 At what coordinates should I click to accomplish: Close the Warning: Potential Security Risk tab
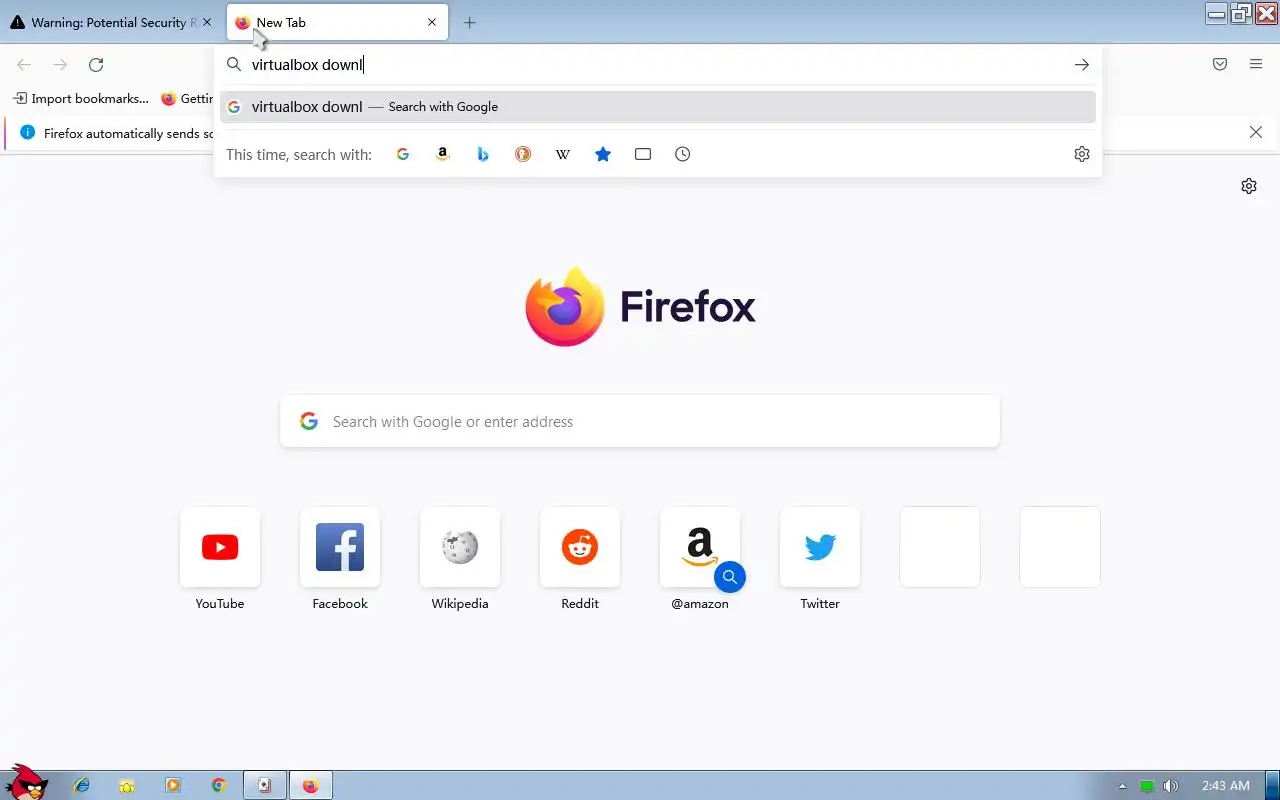207,22
